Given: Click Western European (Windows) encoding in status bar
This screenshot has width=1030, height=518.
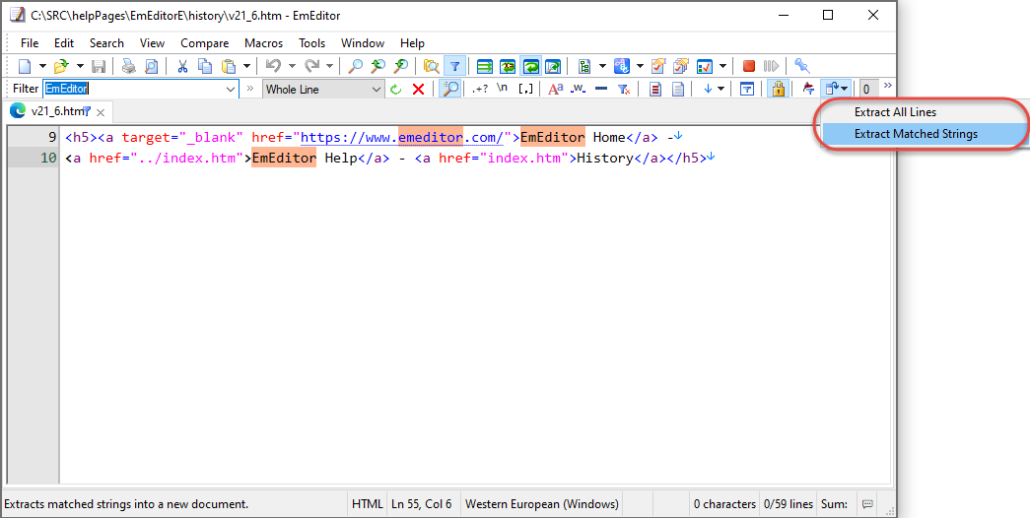Looking at the screenshot, I should point(541,504).
